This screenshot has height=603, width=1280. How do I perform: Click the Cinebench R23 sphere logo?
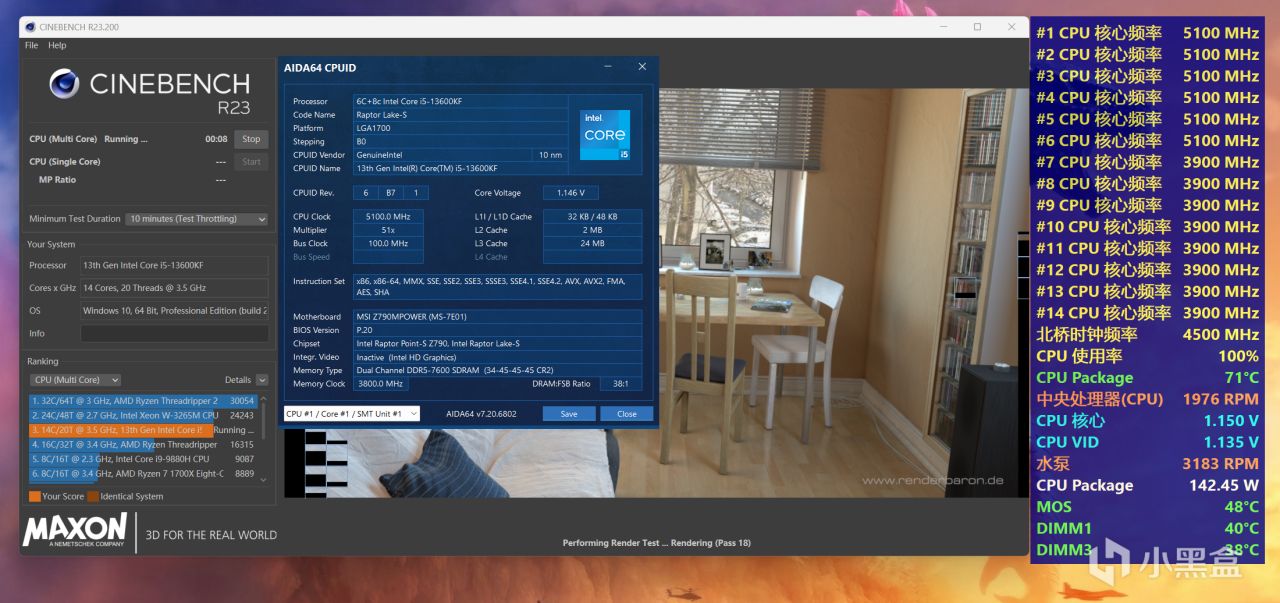pyautogui.click(x=64, y=84)
